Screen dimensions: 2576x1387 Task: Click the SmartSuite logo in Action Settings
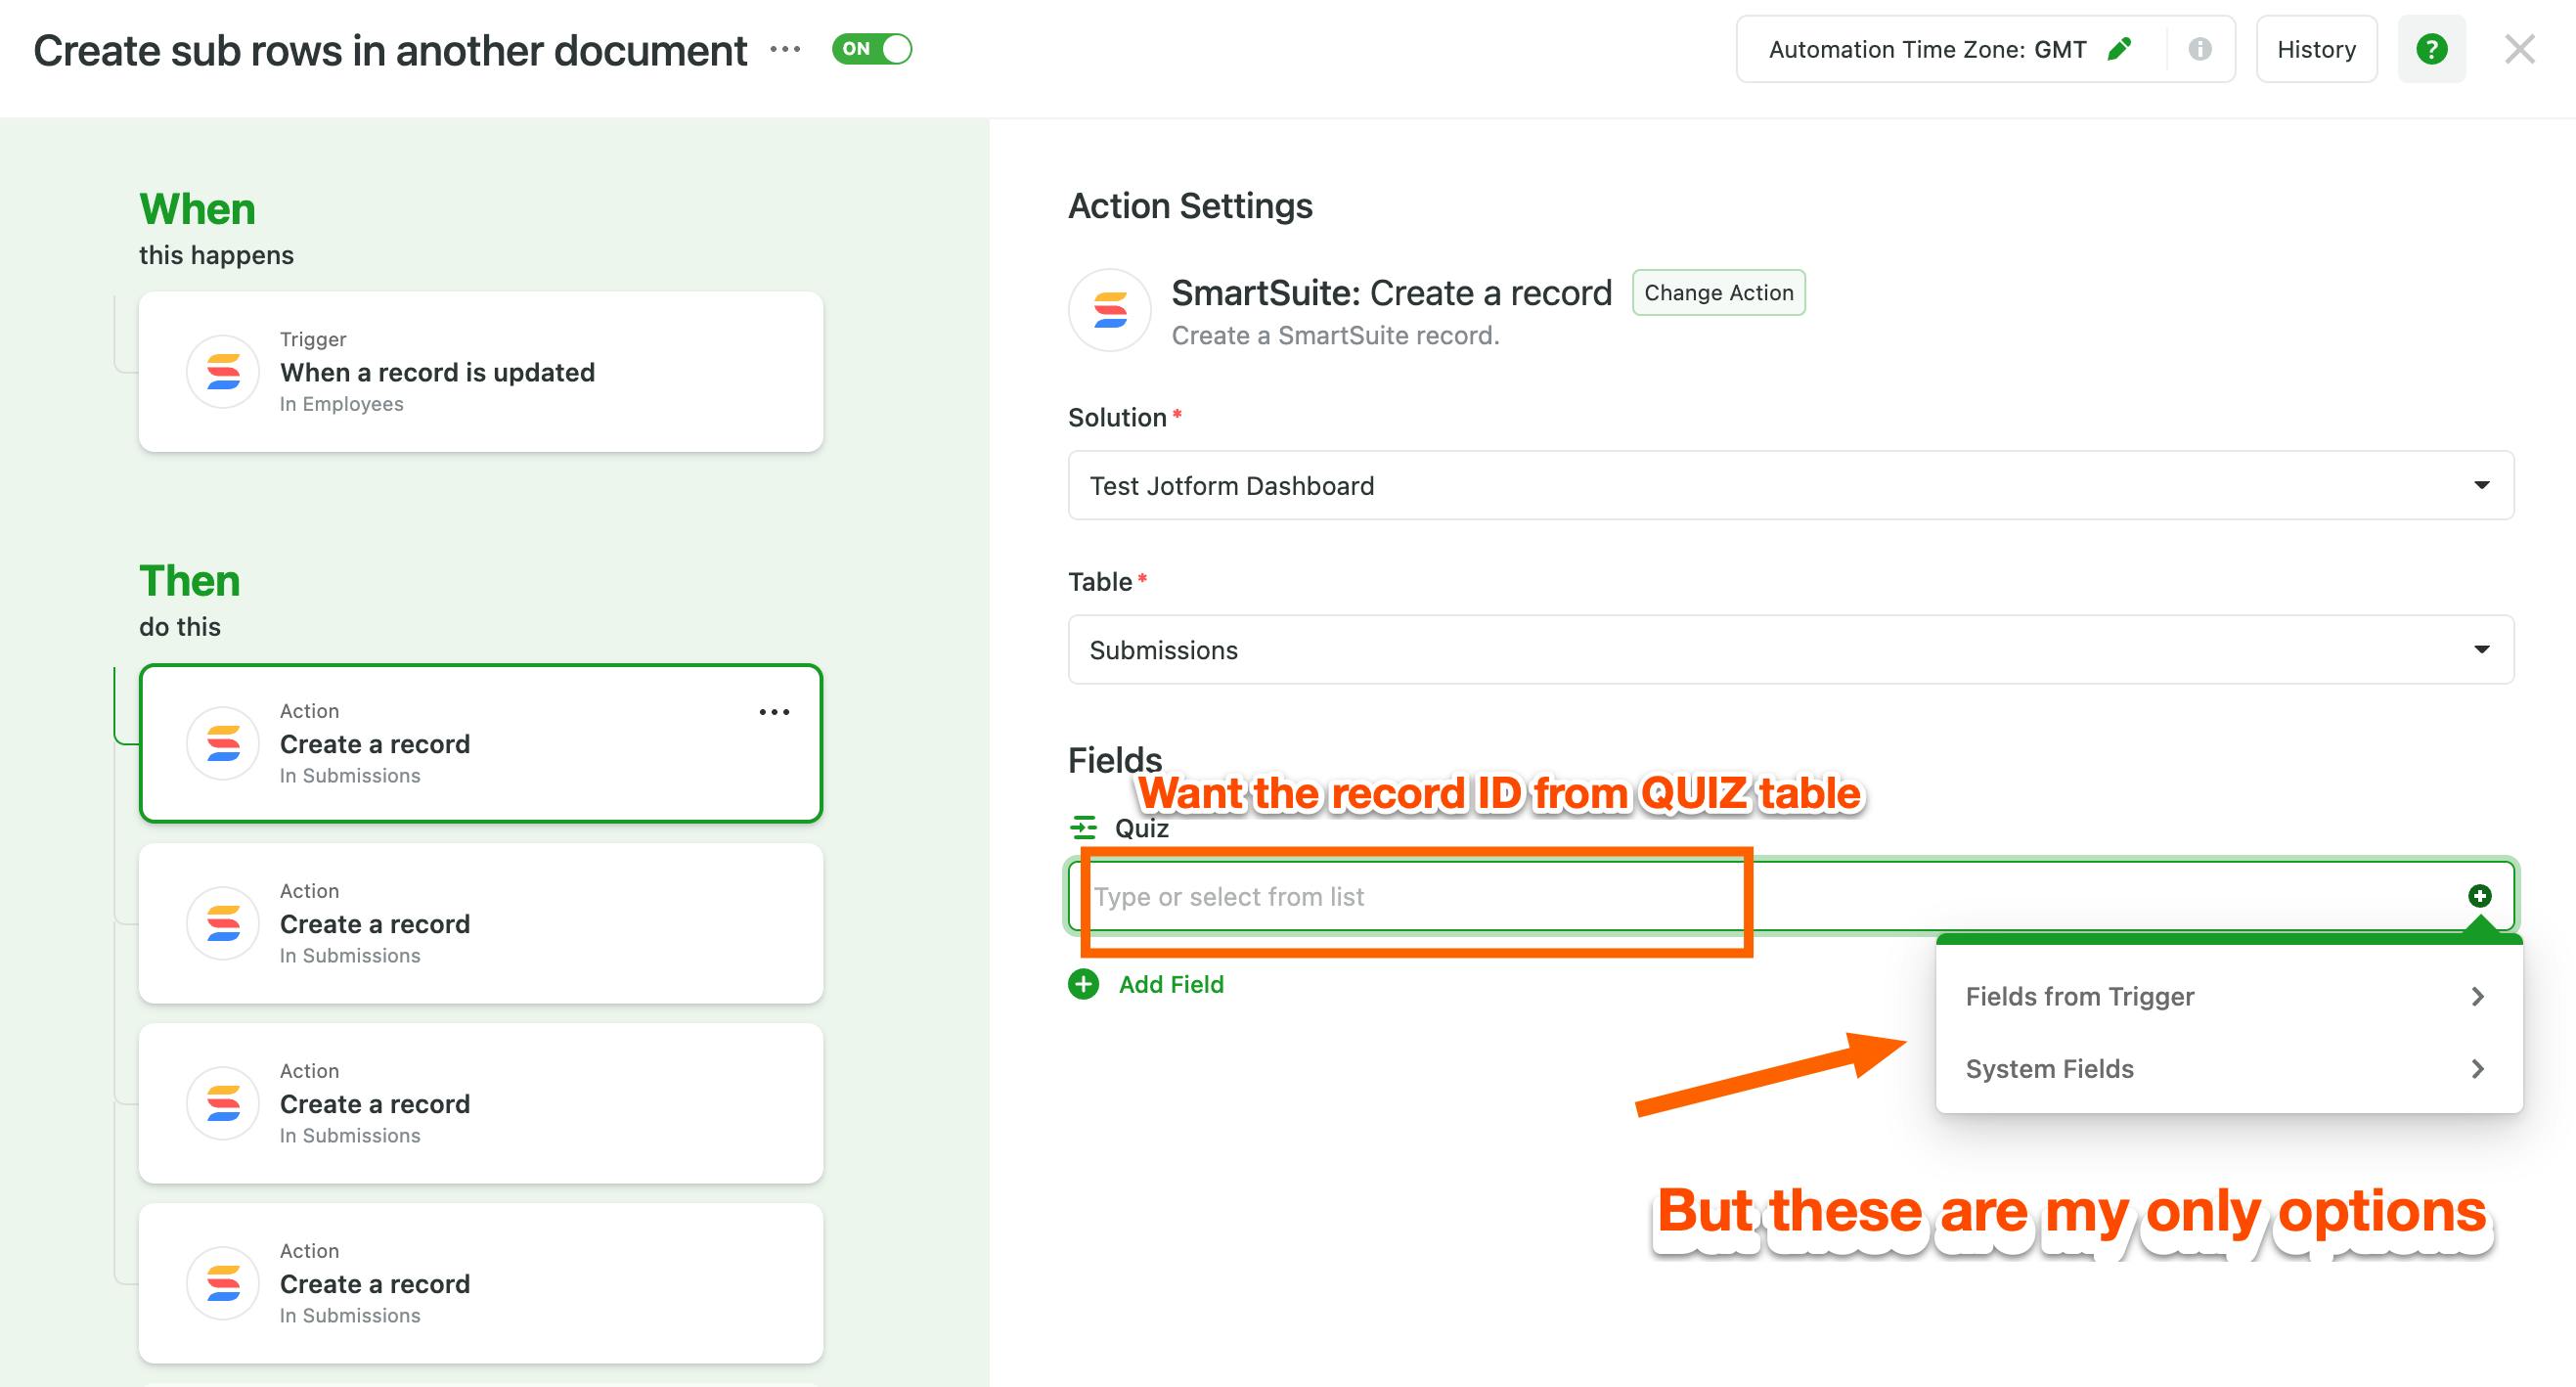click(1110, 310)
